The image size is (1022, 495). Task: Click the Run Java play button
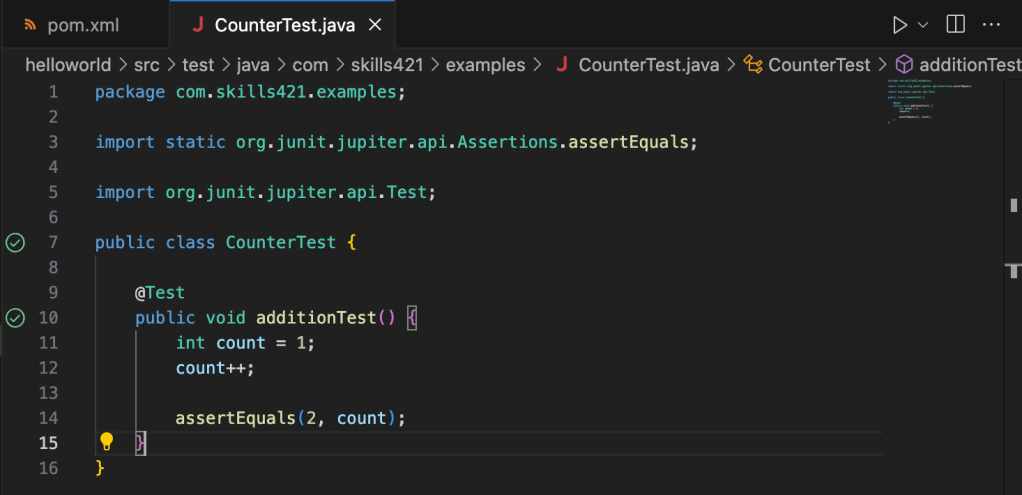[x=900, y=24]
